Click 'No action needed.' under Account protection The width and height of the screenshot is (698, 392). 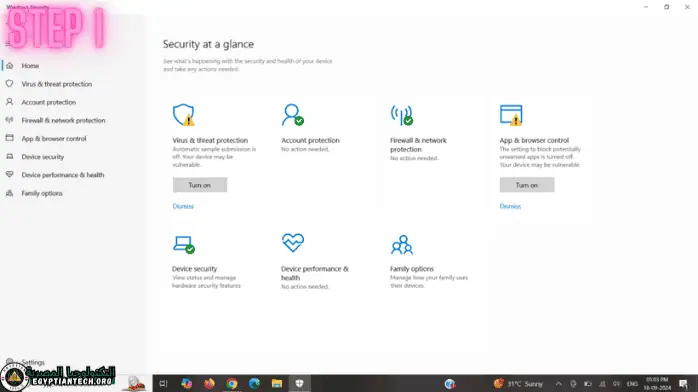[x=305, y=150]
